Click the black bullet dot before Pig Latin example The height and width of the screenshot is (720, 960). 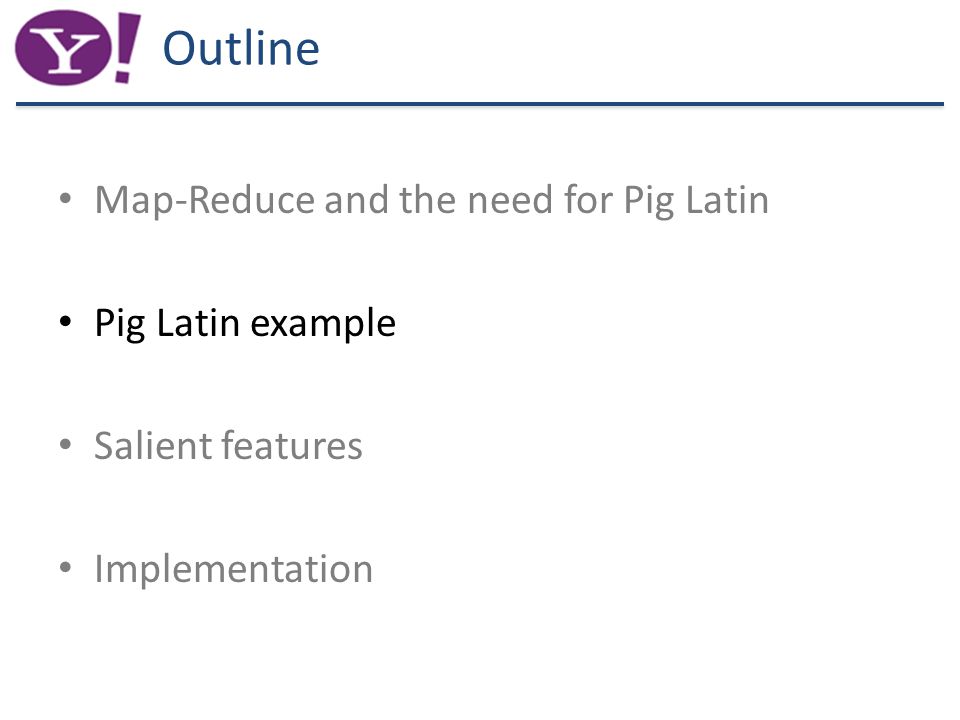(66, 321)
